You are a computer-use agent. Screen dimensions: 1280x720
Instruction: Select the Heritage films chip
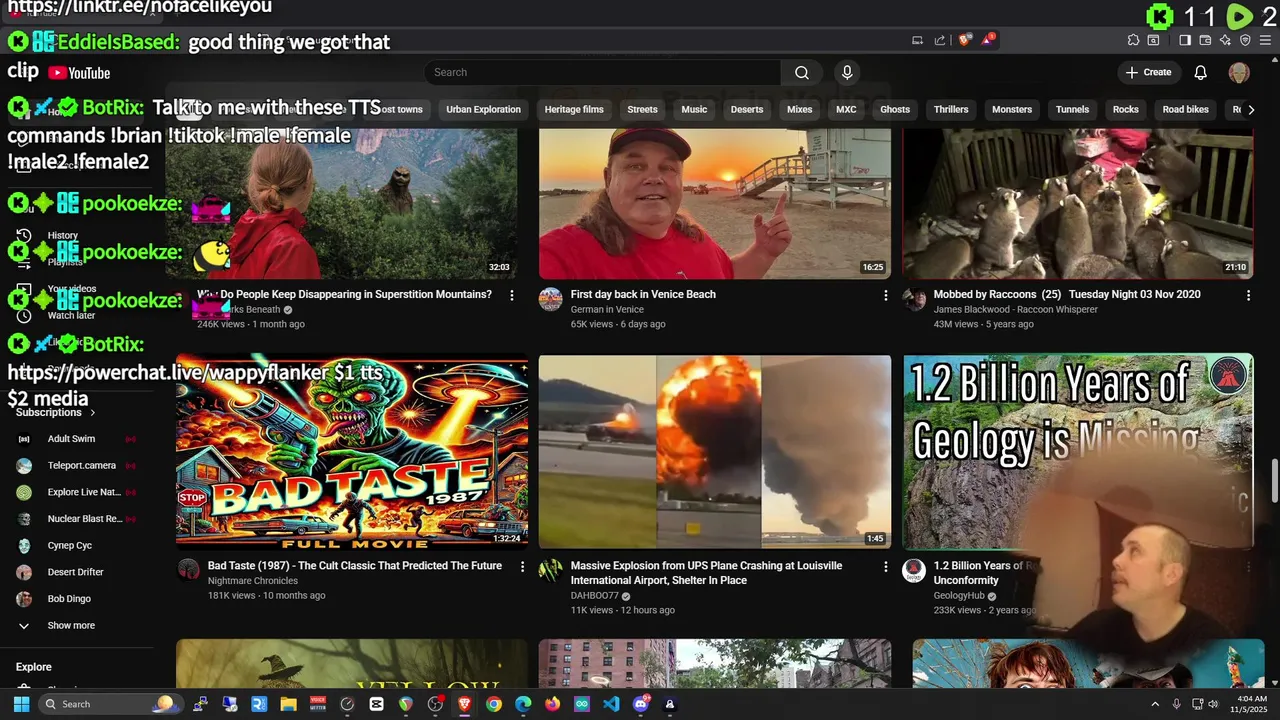coord(574,110)
